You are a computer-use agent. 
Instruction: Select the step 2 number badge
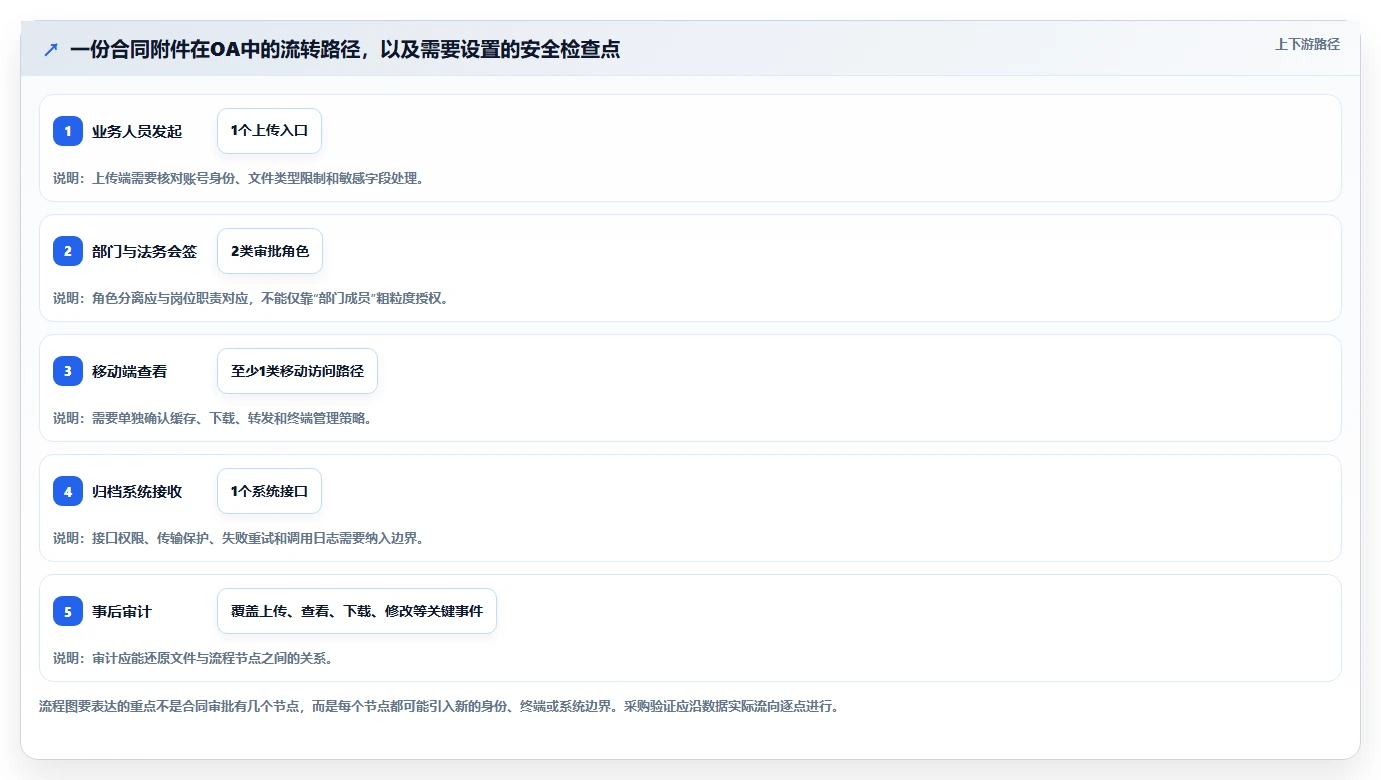point(68,251)
